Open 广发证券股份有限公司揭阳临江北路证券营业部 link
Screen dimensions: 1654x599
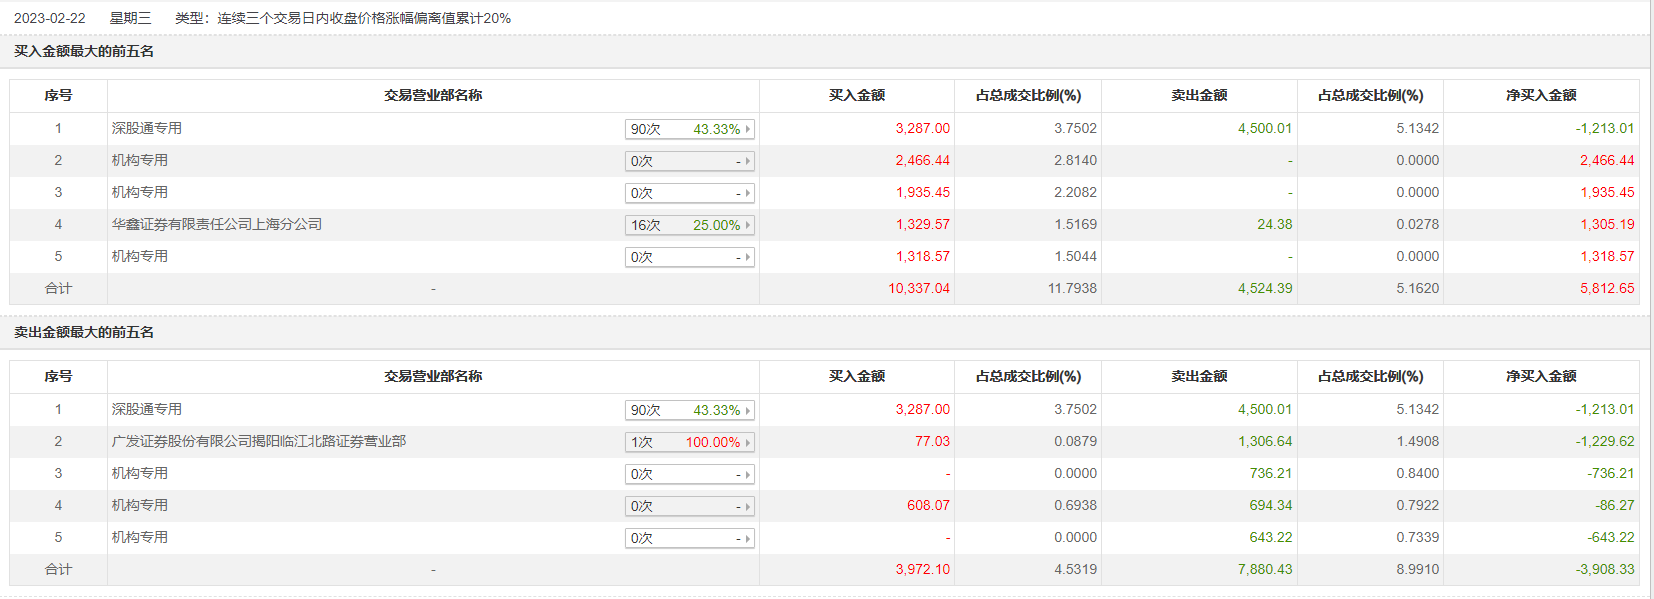coord(259,441)
